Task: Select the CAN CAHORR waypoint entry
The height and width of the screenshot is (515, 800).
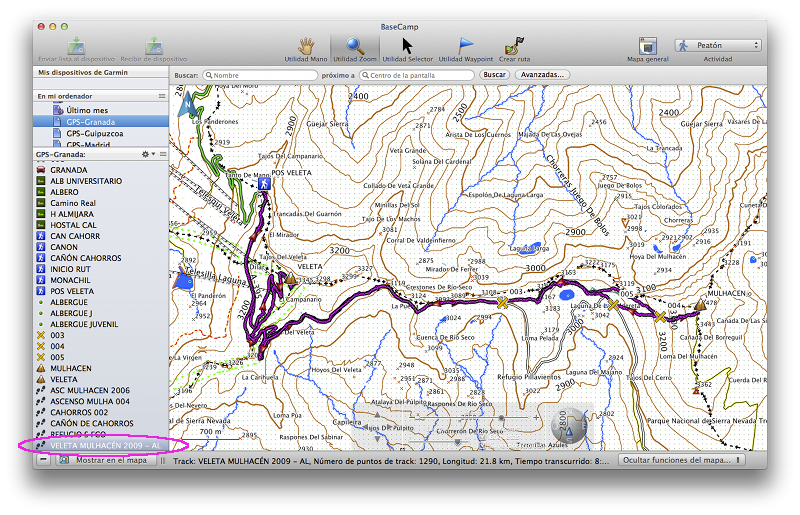Action: coord(101,236)
